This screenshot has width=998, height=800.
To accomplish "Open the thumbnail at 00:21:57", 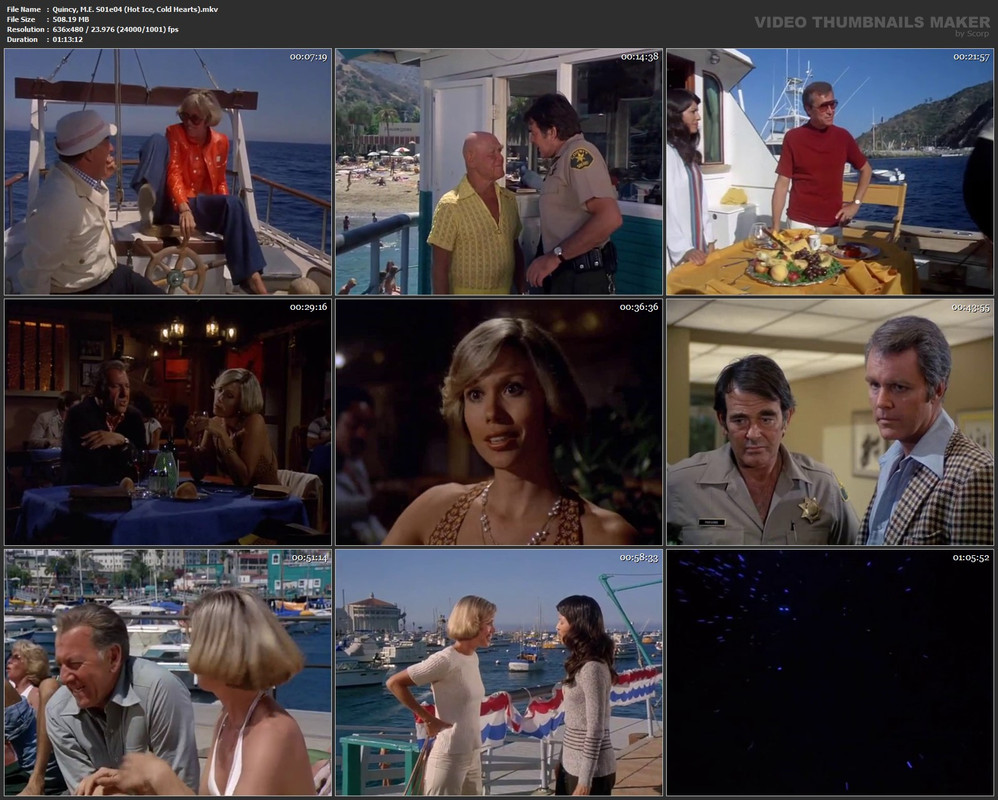I will coord(830,172).
